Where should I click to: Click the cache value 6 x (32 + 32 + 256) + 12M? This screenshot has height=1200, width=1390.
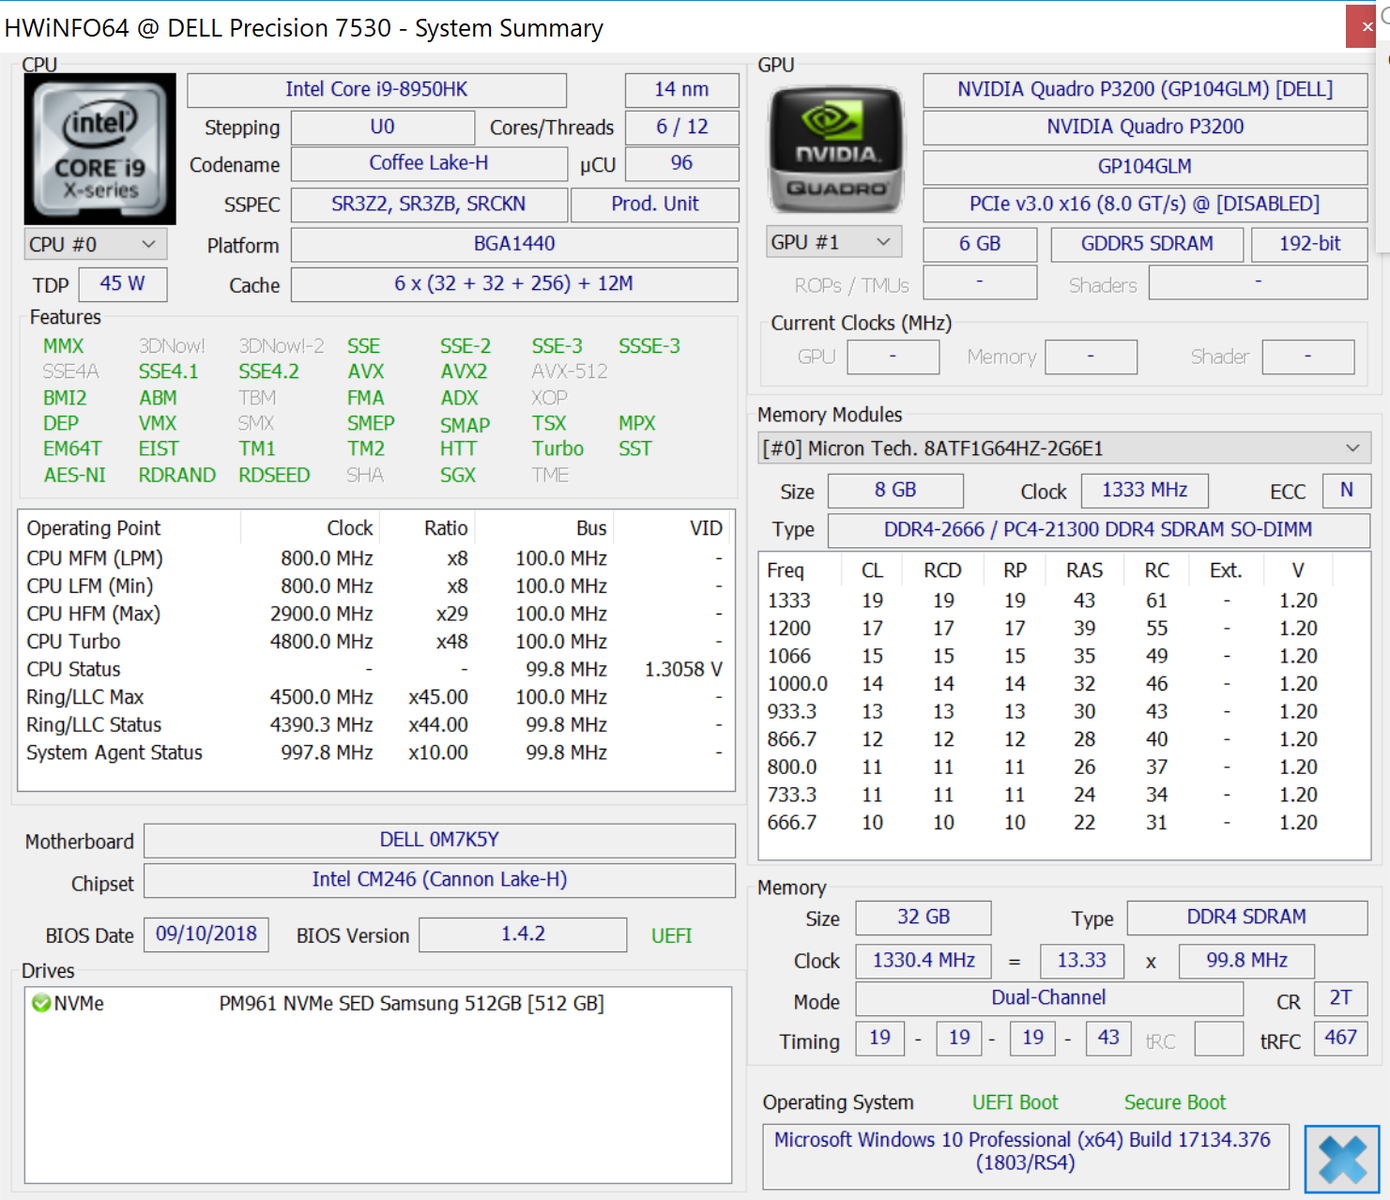pyautogui.click(x=514, y=284)
